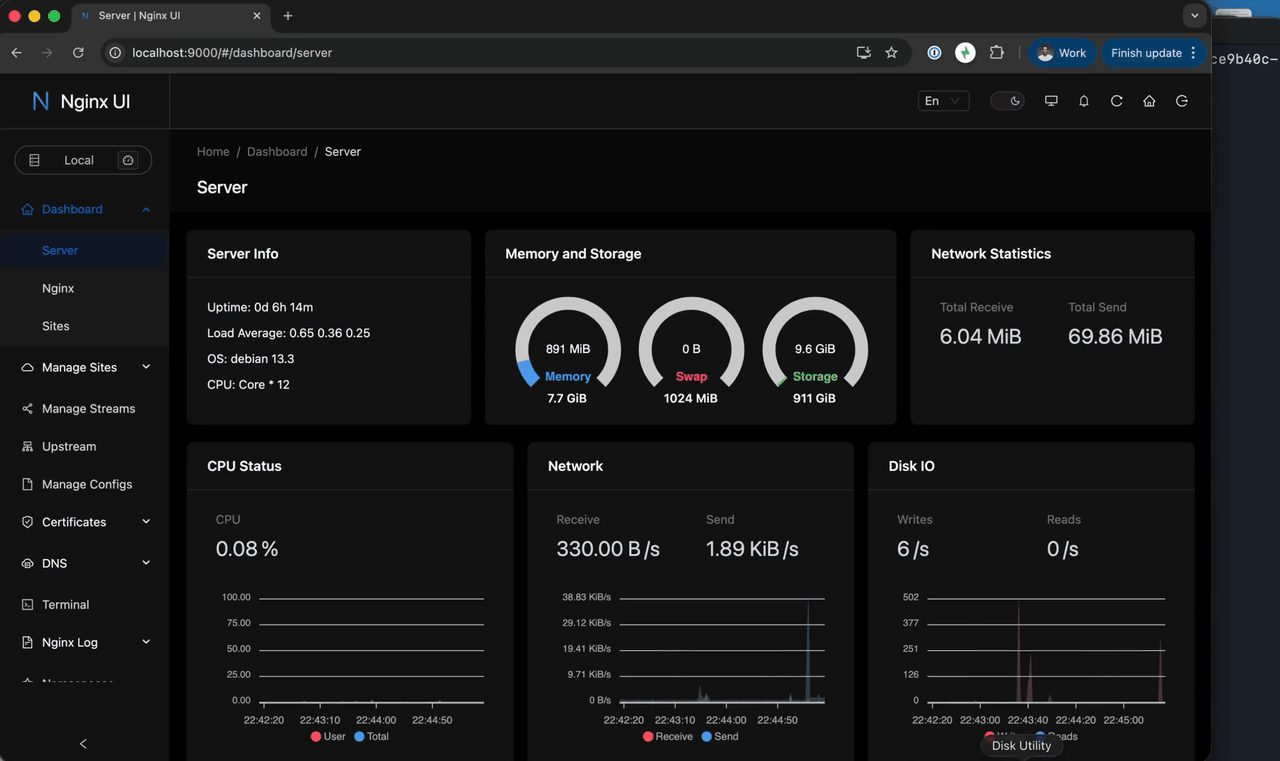Open the tab search dropdown in title bar
The height and width of the screenshot is (761, 1280).
[x=1194, y=16]
